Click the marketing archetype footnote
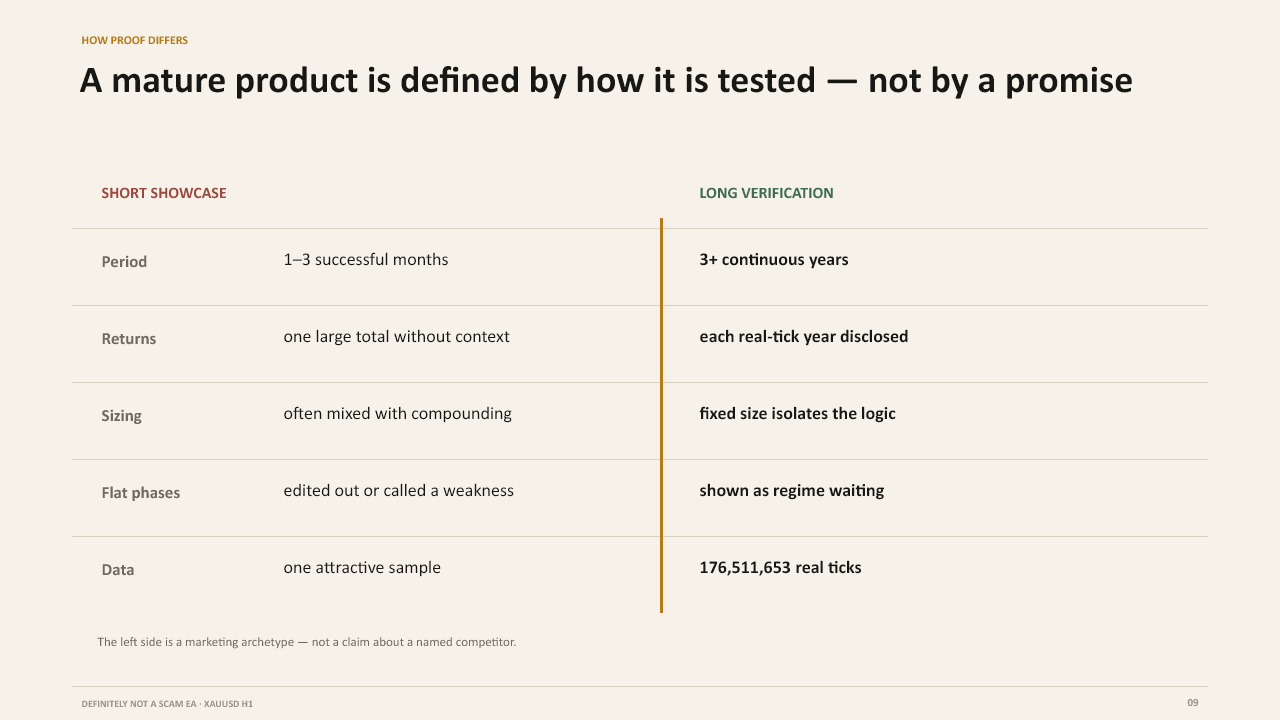Viewport: 1280px width, 720px height. [x=307, y=642]
